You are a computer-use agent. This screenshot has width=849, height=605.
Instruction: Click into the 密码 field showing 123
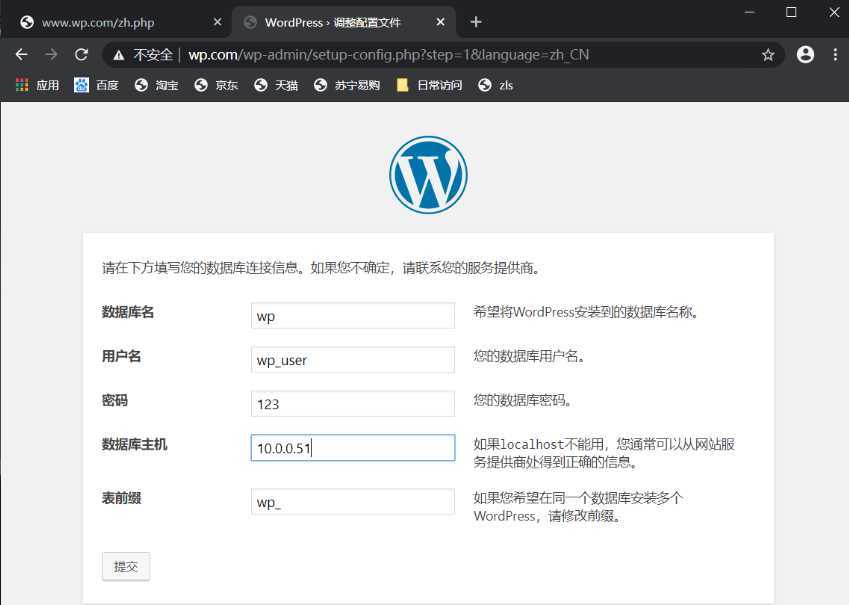352,404
